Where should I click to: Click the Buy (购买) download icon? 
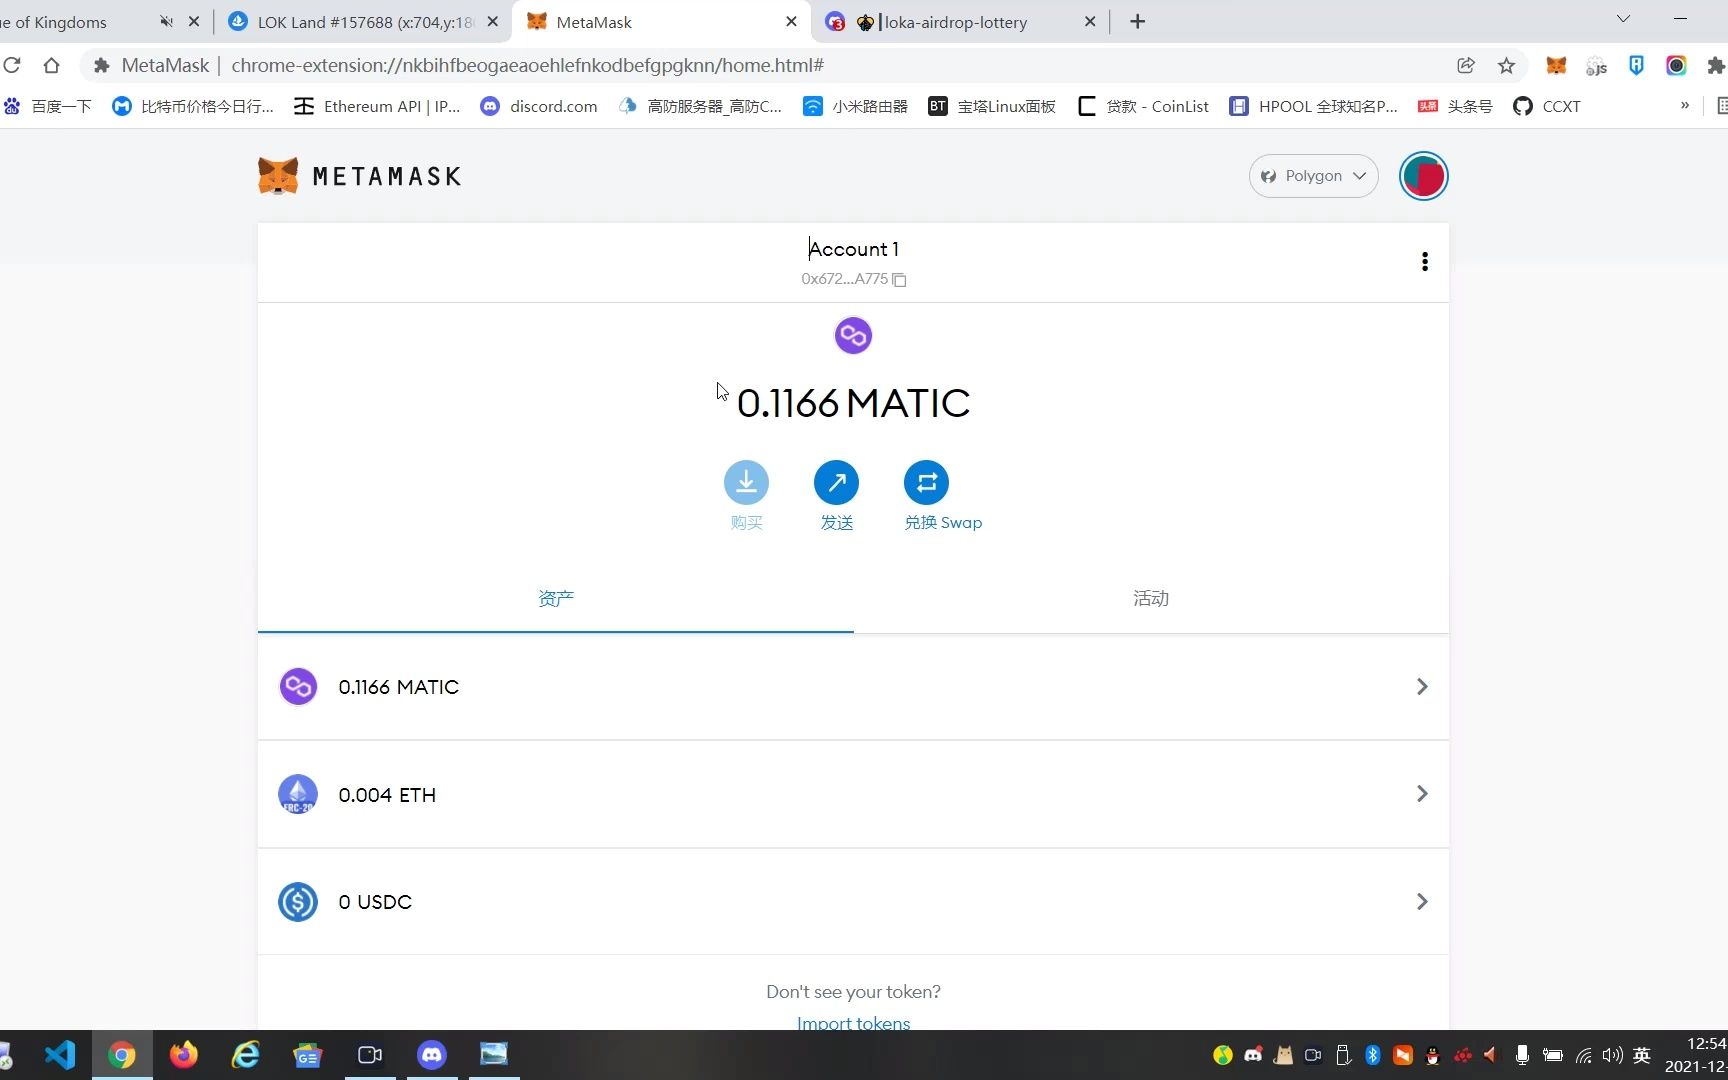(746, 483)
